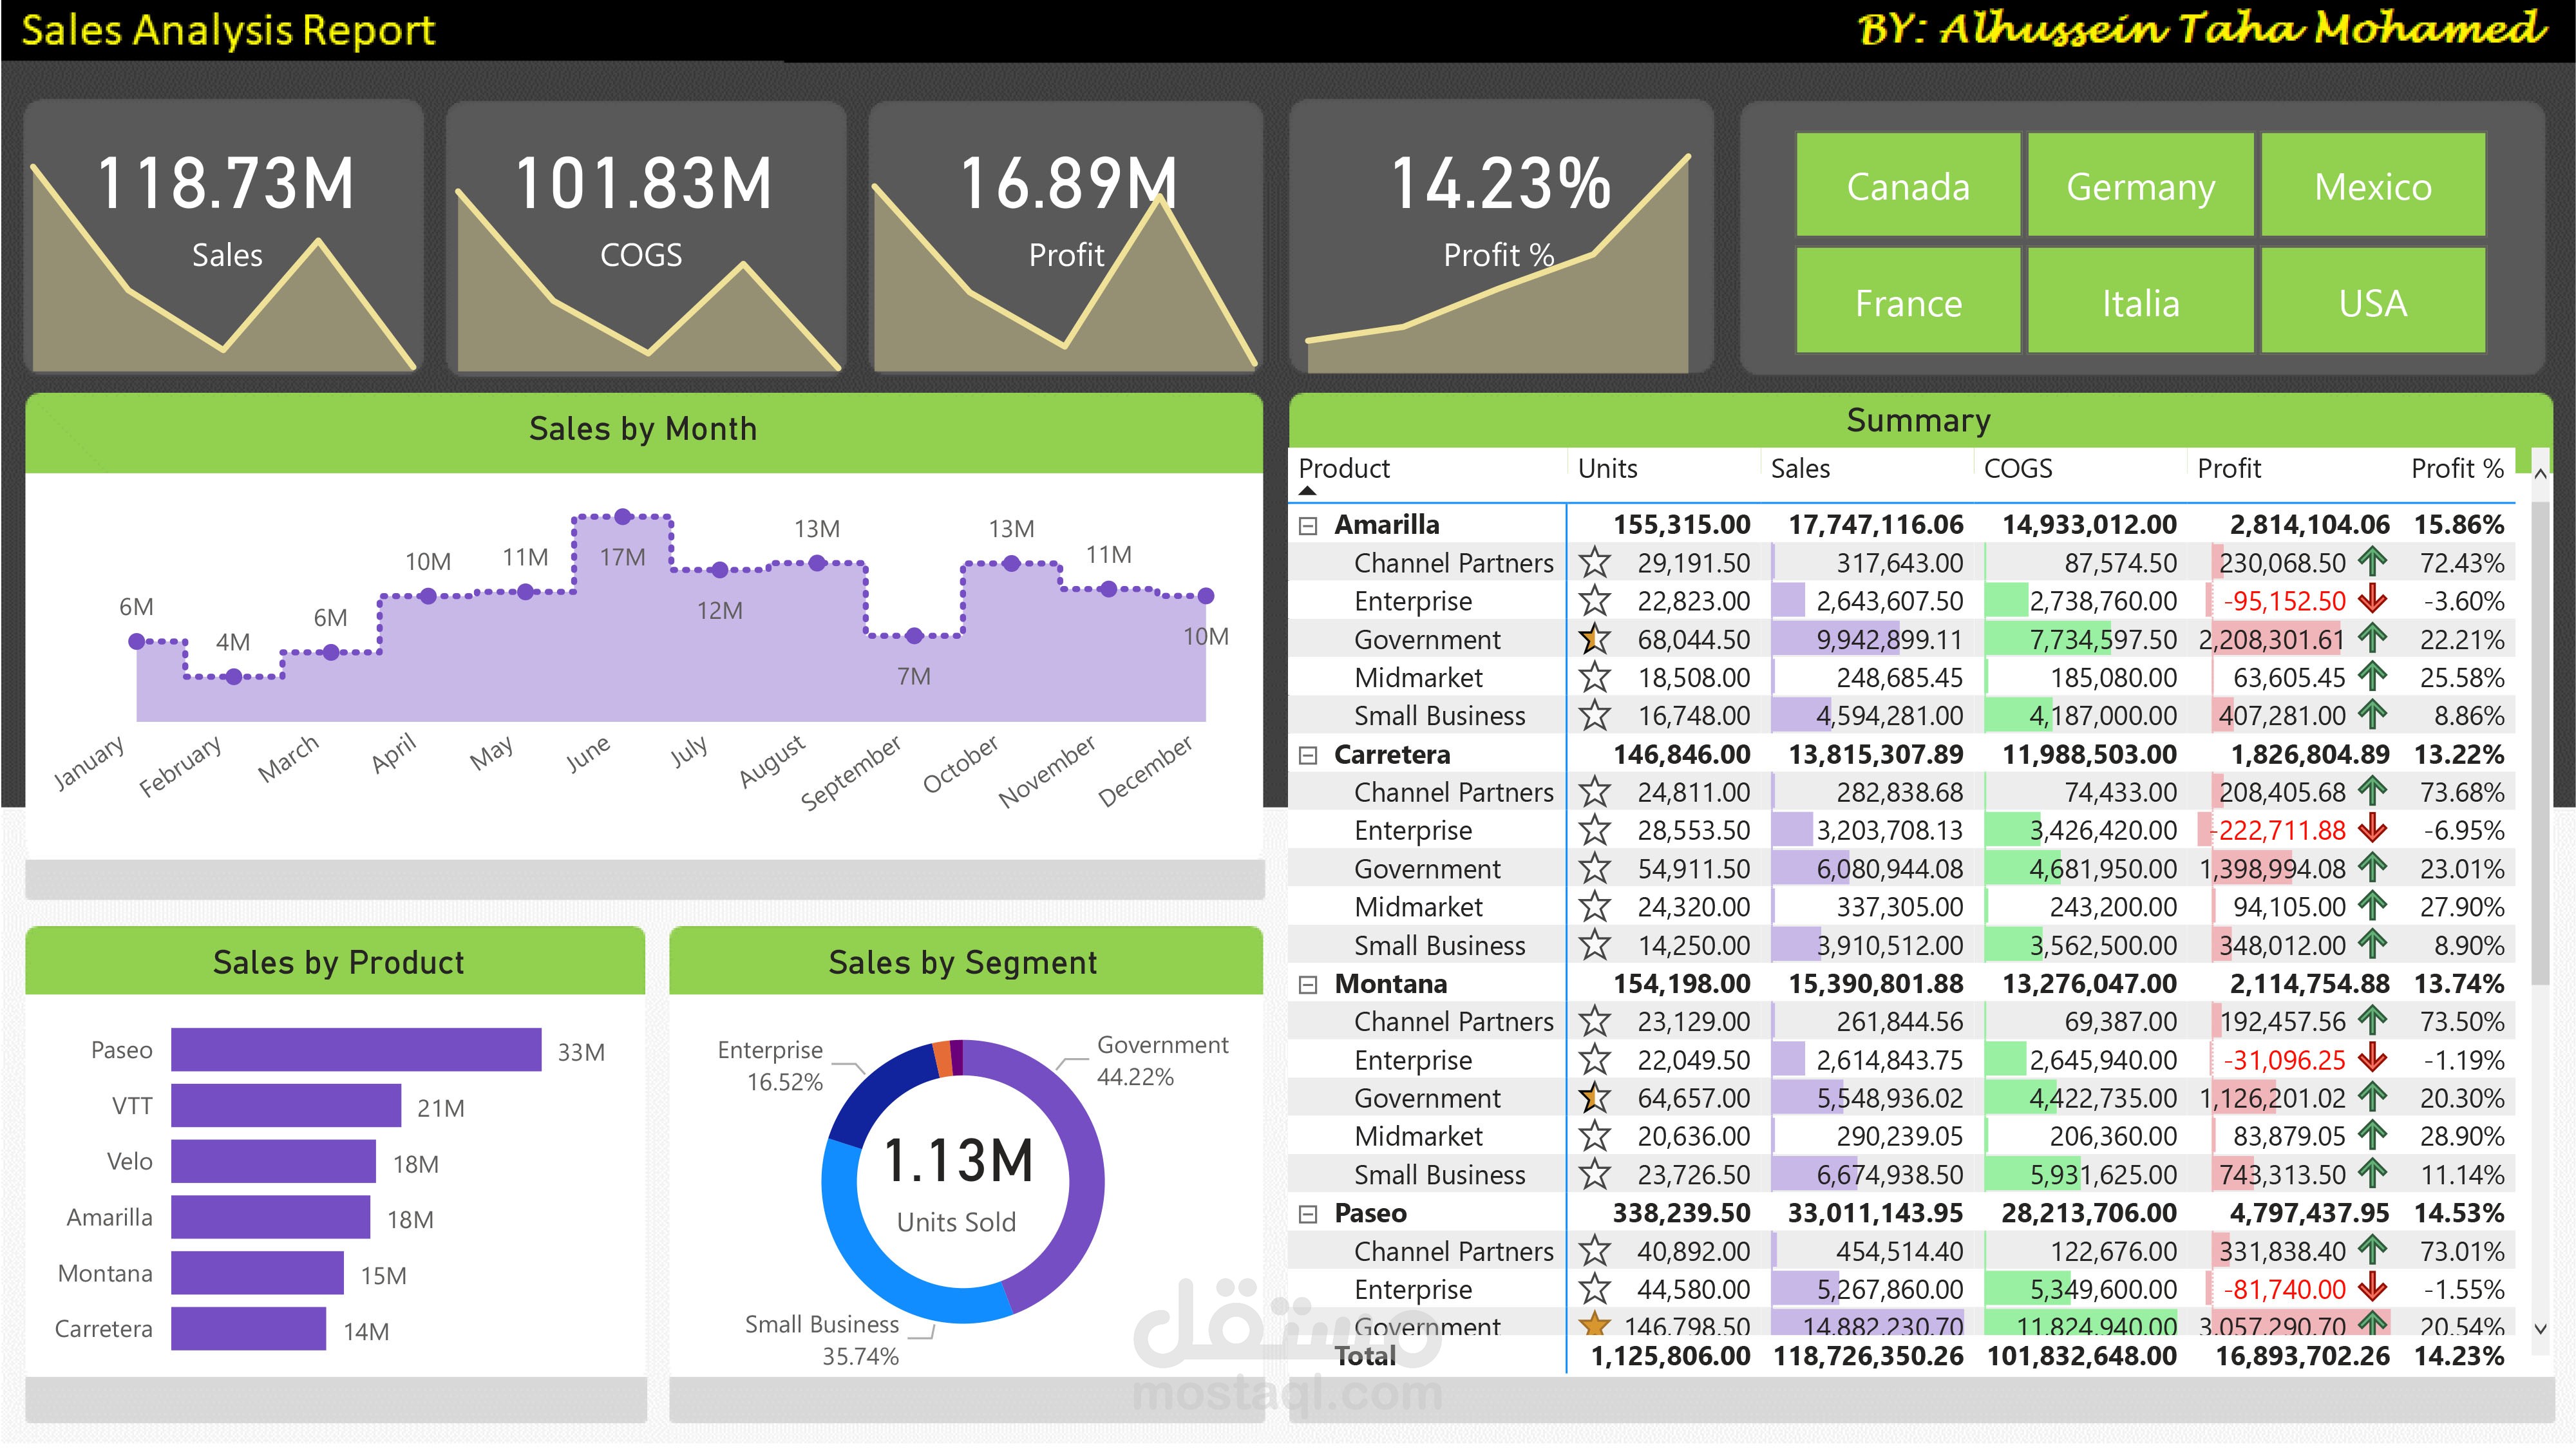Click star icon for Montana Government row

point(1594,1098)
